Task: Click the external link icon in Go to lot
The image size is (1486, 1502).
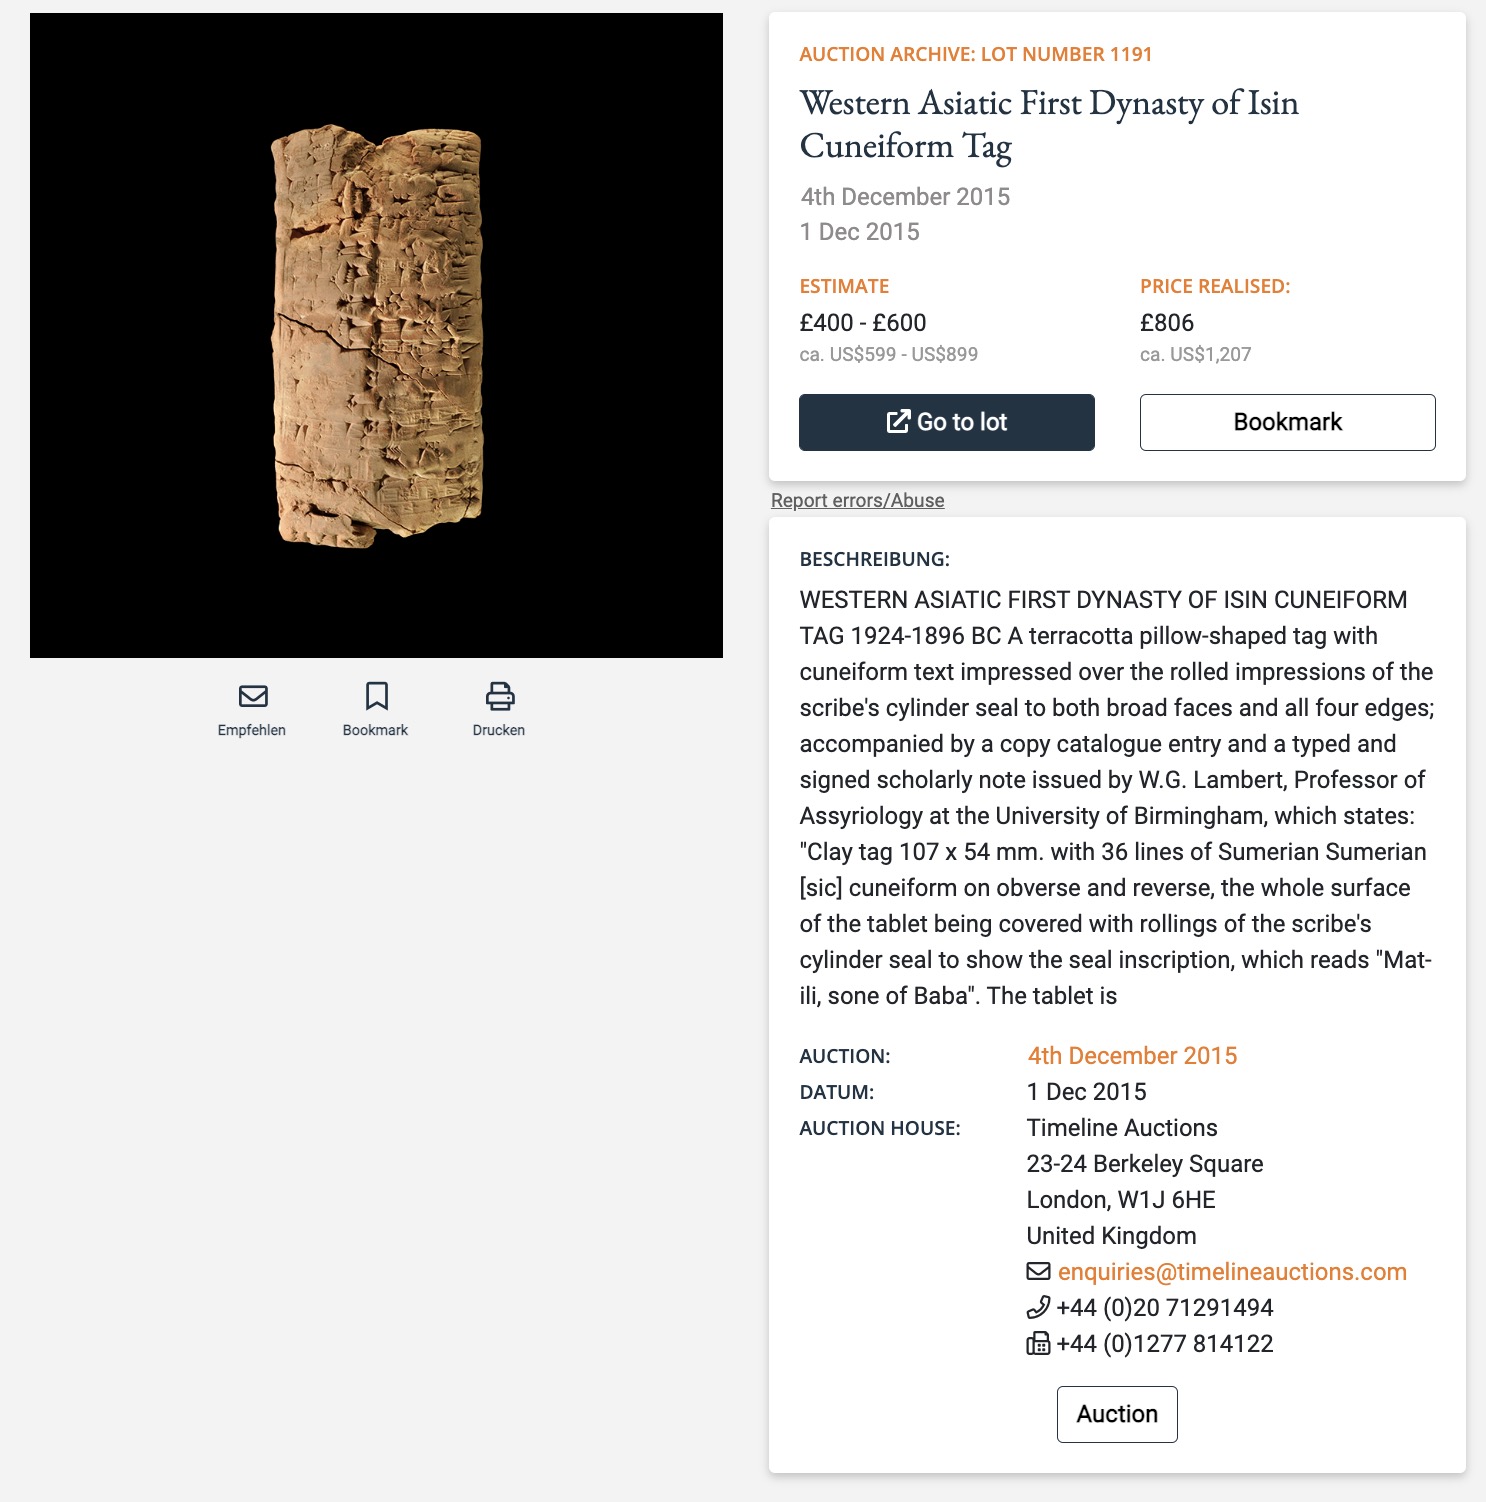Action: [898, 422]
